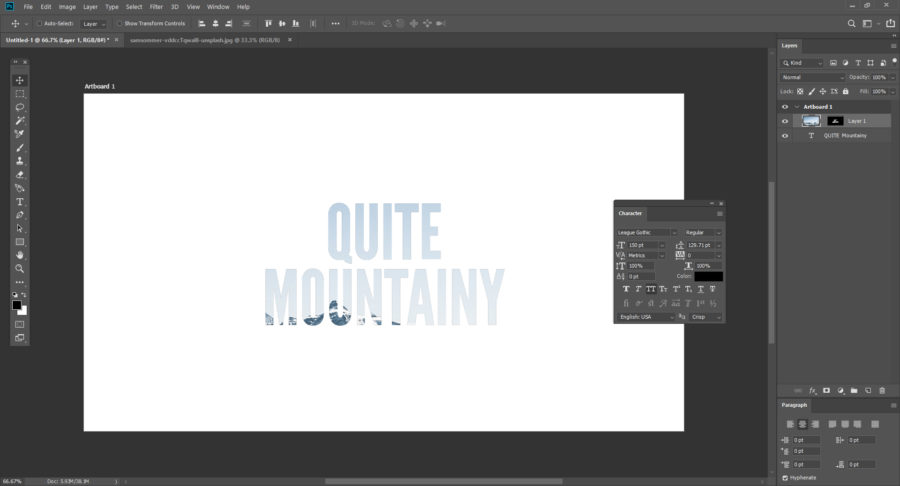
Task: Click the Artboard 1 label on canvas
Action: (x=100, y=86)
